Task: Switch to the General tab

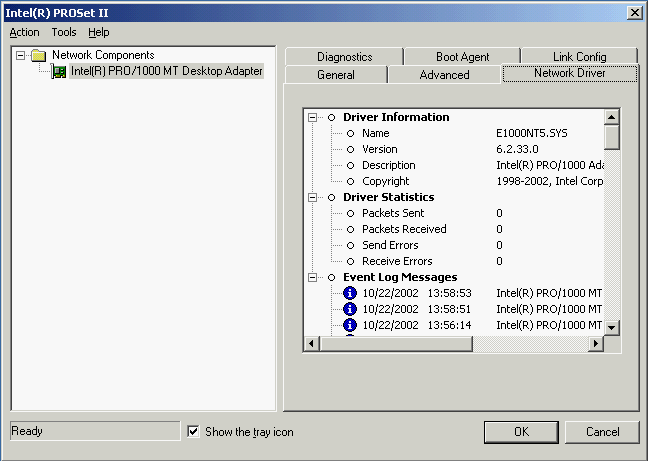Action: 336,75
